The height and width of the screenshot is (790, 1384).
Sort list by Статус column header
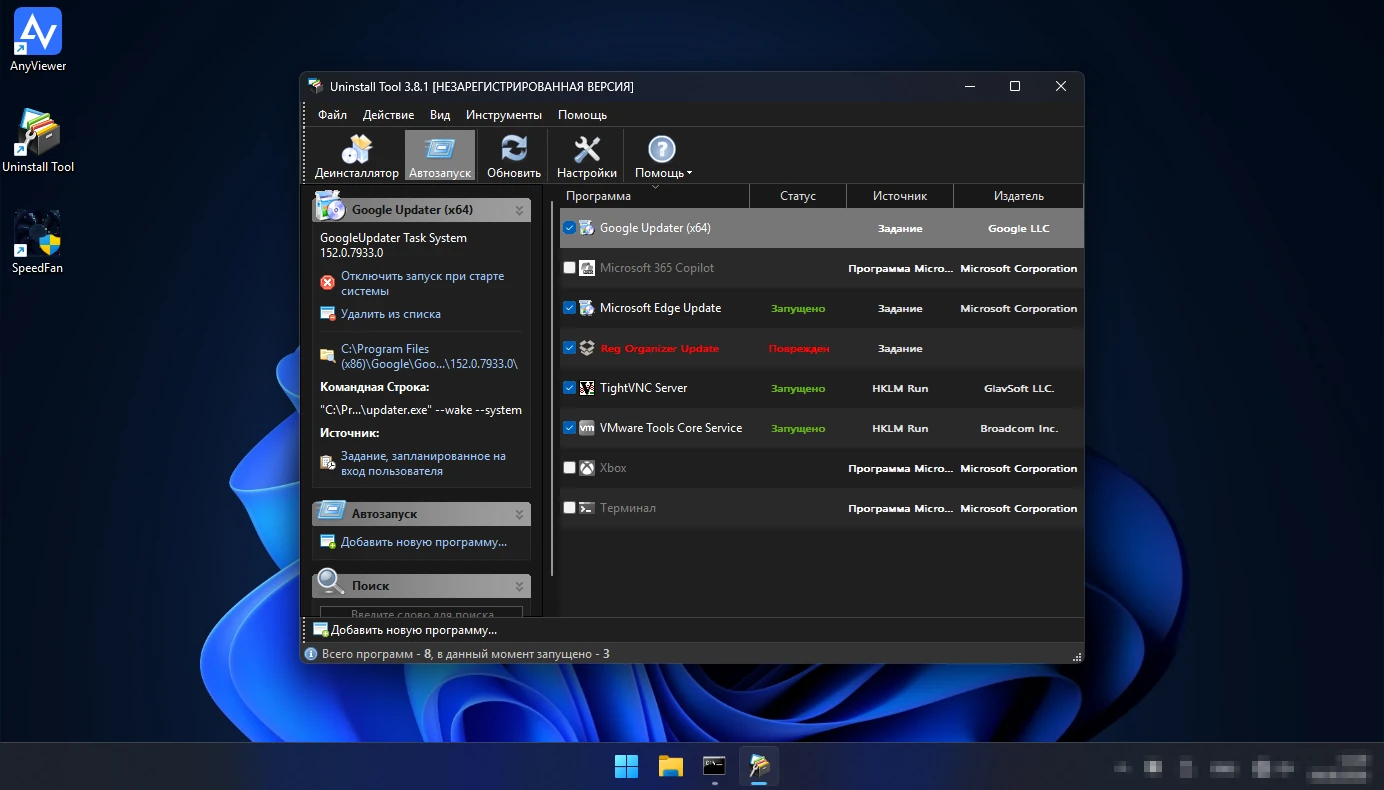tap(798, 196)
